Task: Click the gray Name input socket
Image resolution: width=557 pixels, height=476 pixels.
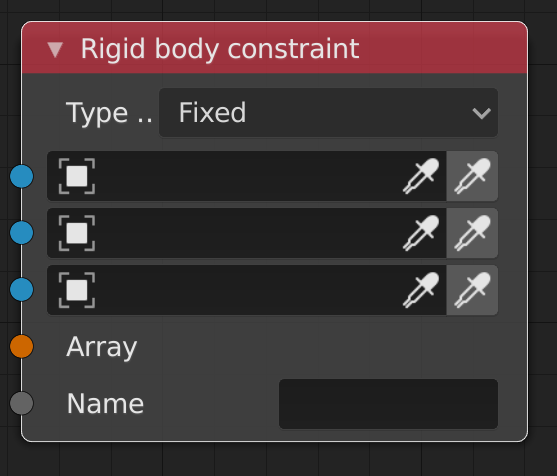Action: pos(22,403)
